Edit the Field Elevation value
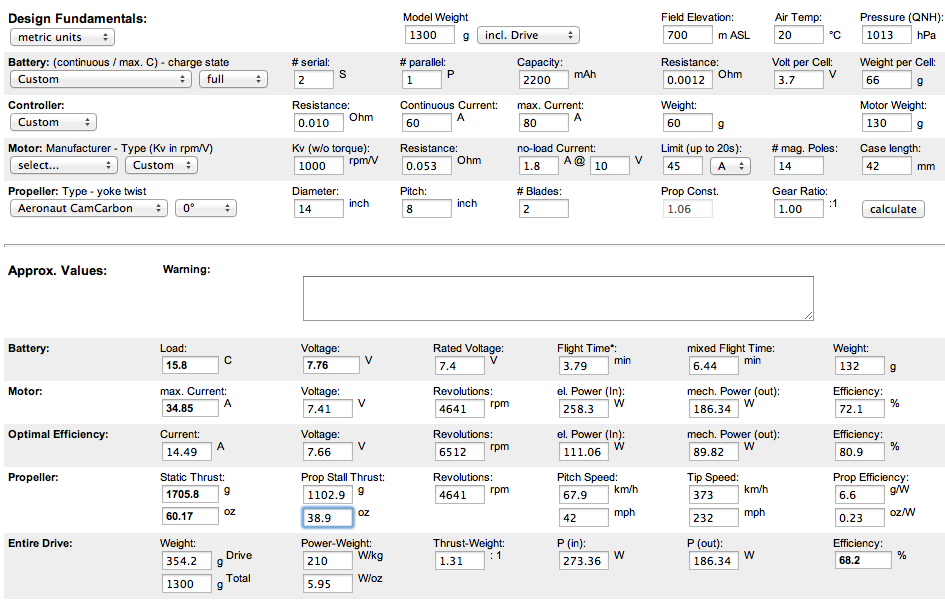Image resolution: width=945 pixels, height=609 pixels. (687, 36)
